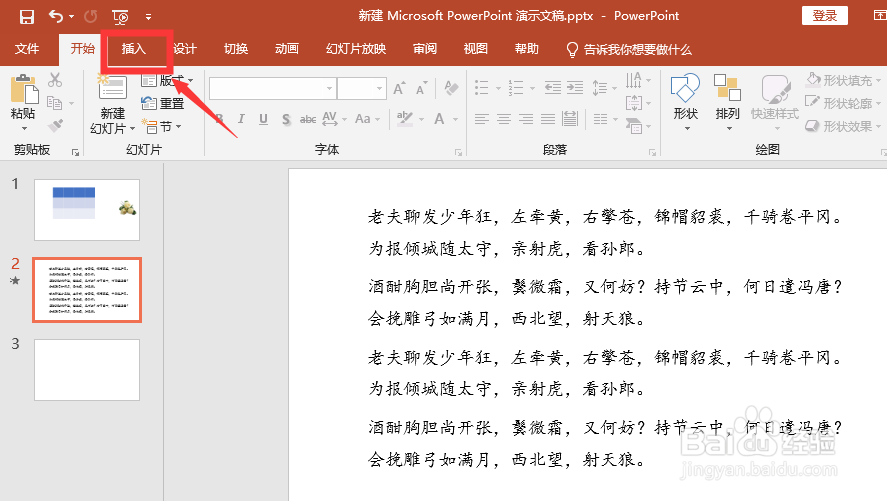
Task: Click the Redo icon
Action: 91,16
